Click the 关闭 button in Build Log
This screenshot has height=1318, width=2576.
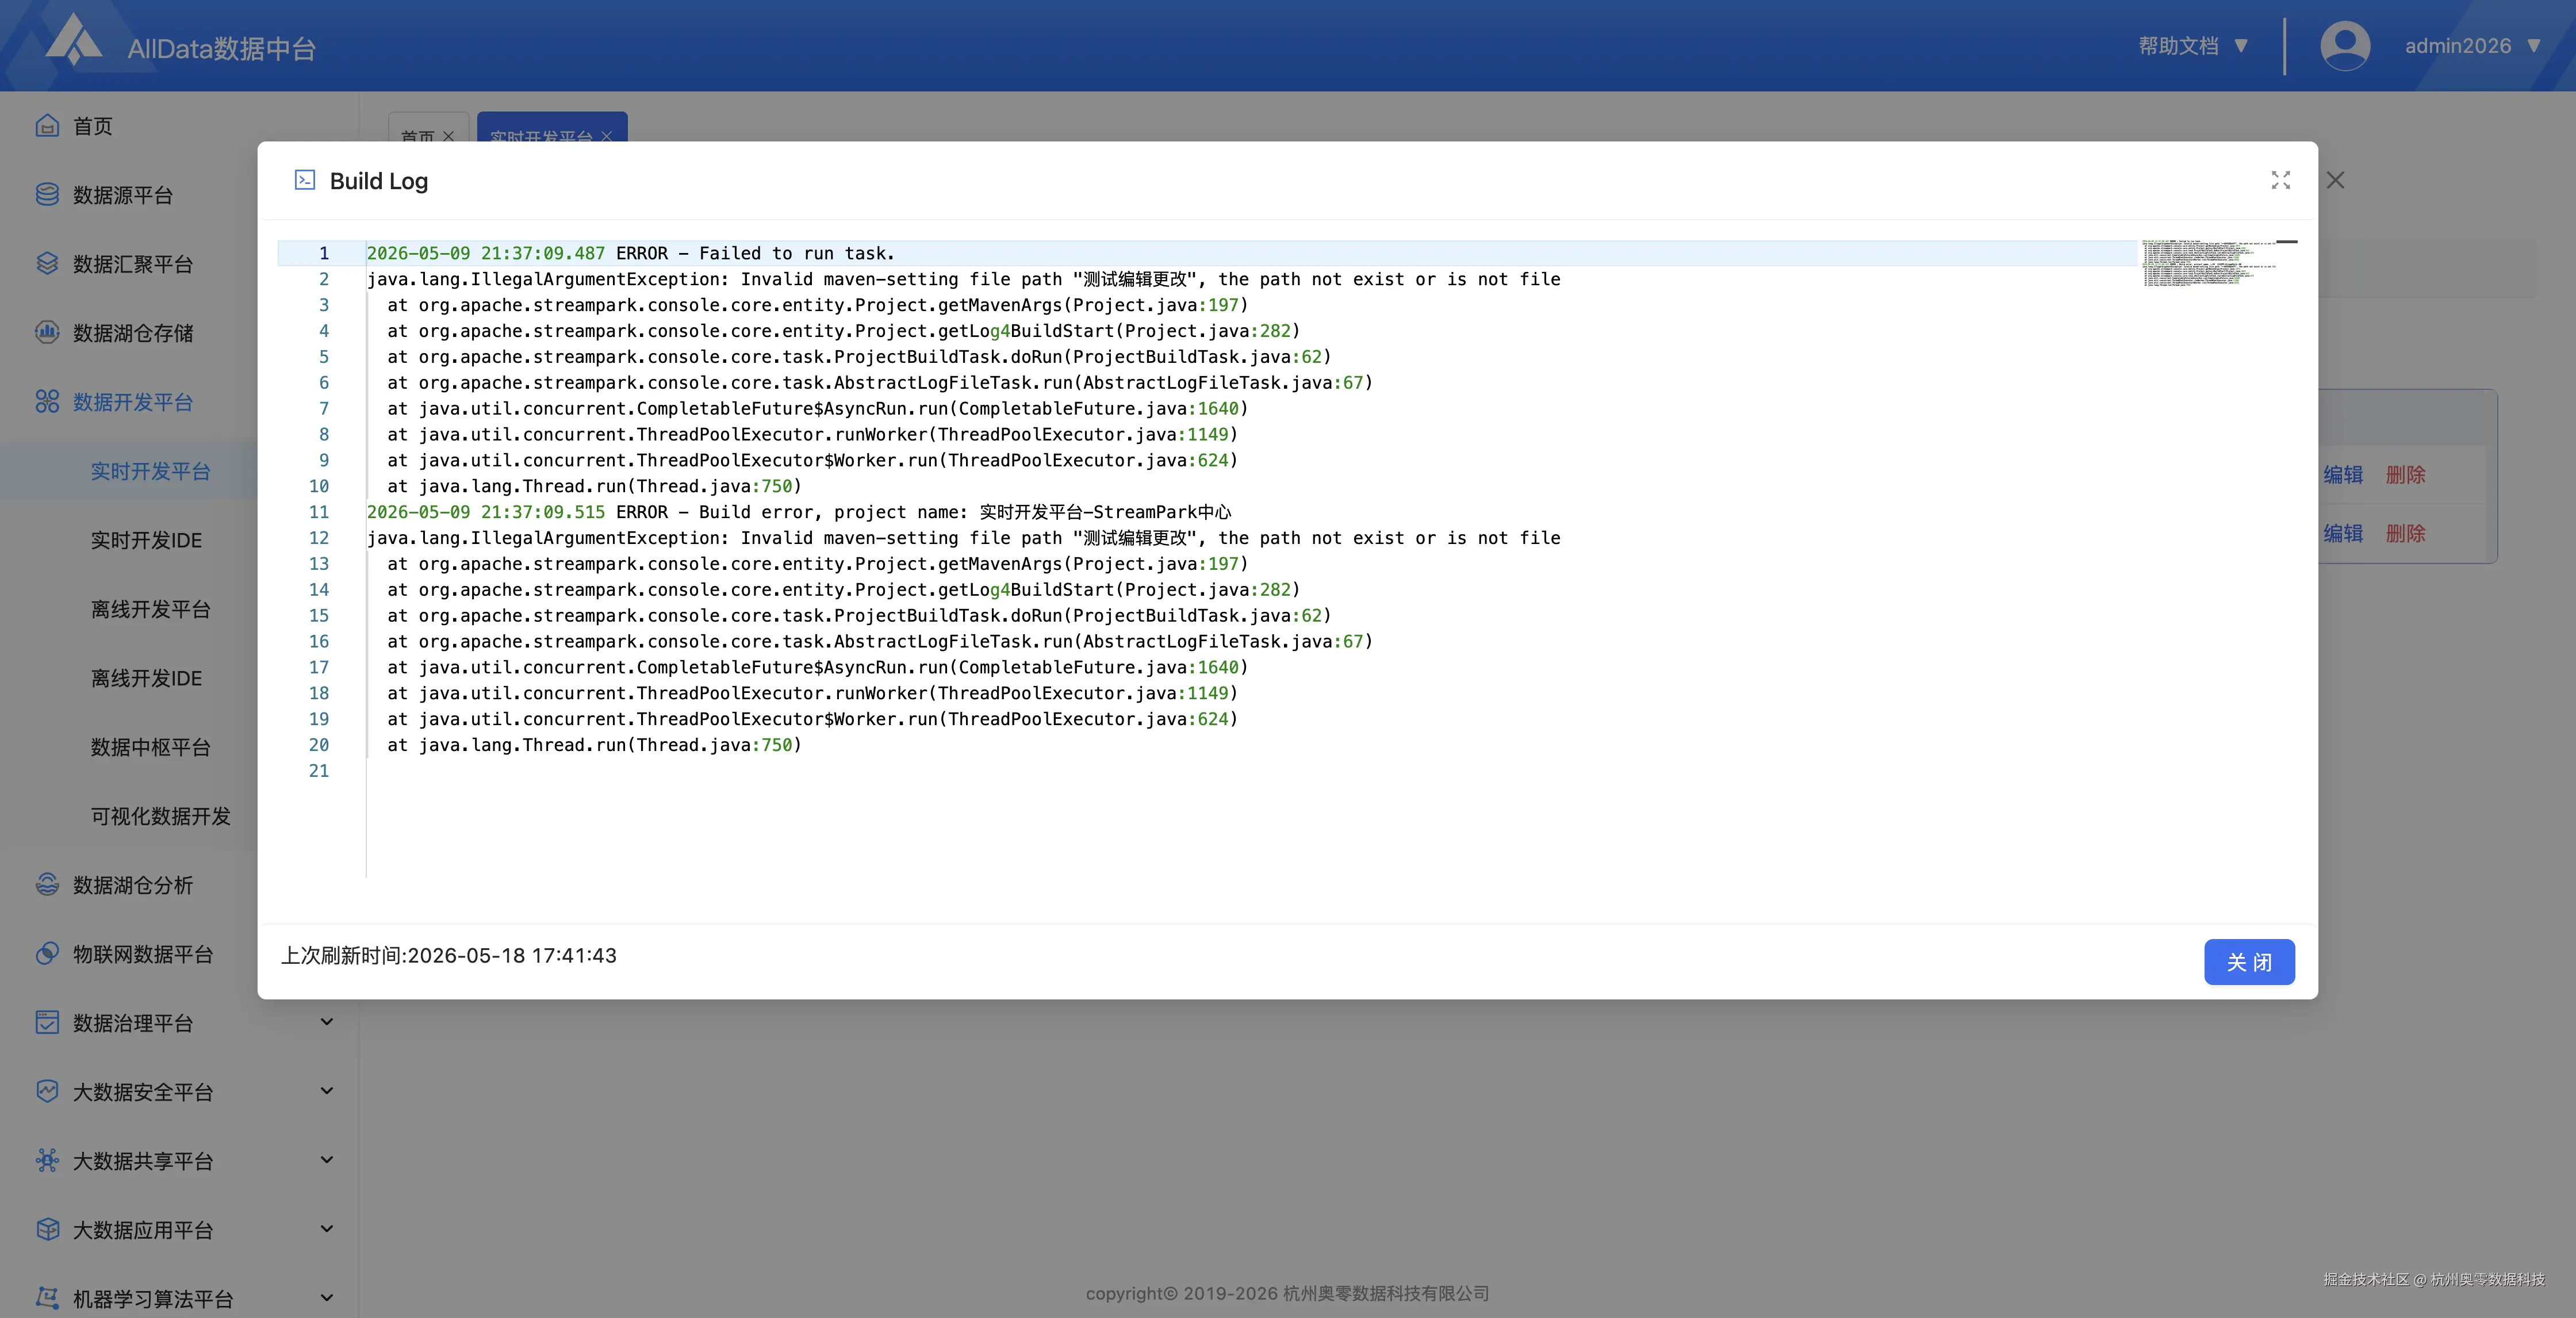2249,962
